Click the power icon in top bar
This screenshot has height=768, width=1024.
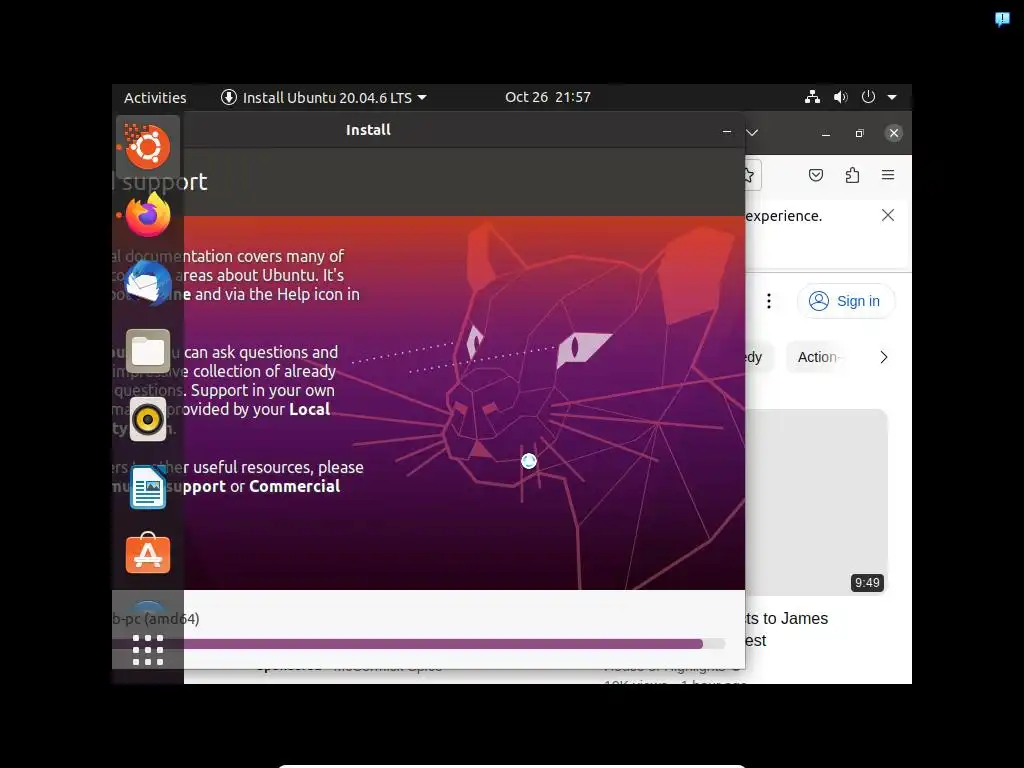pyautogui.click(x=868, y=97)
